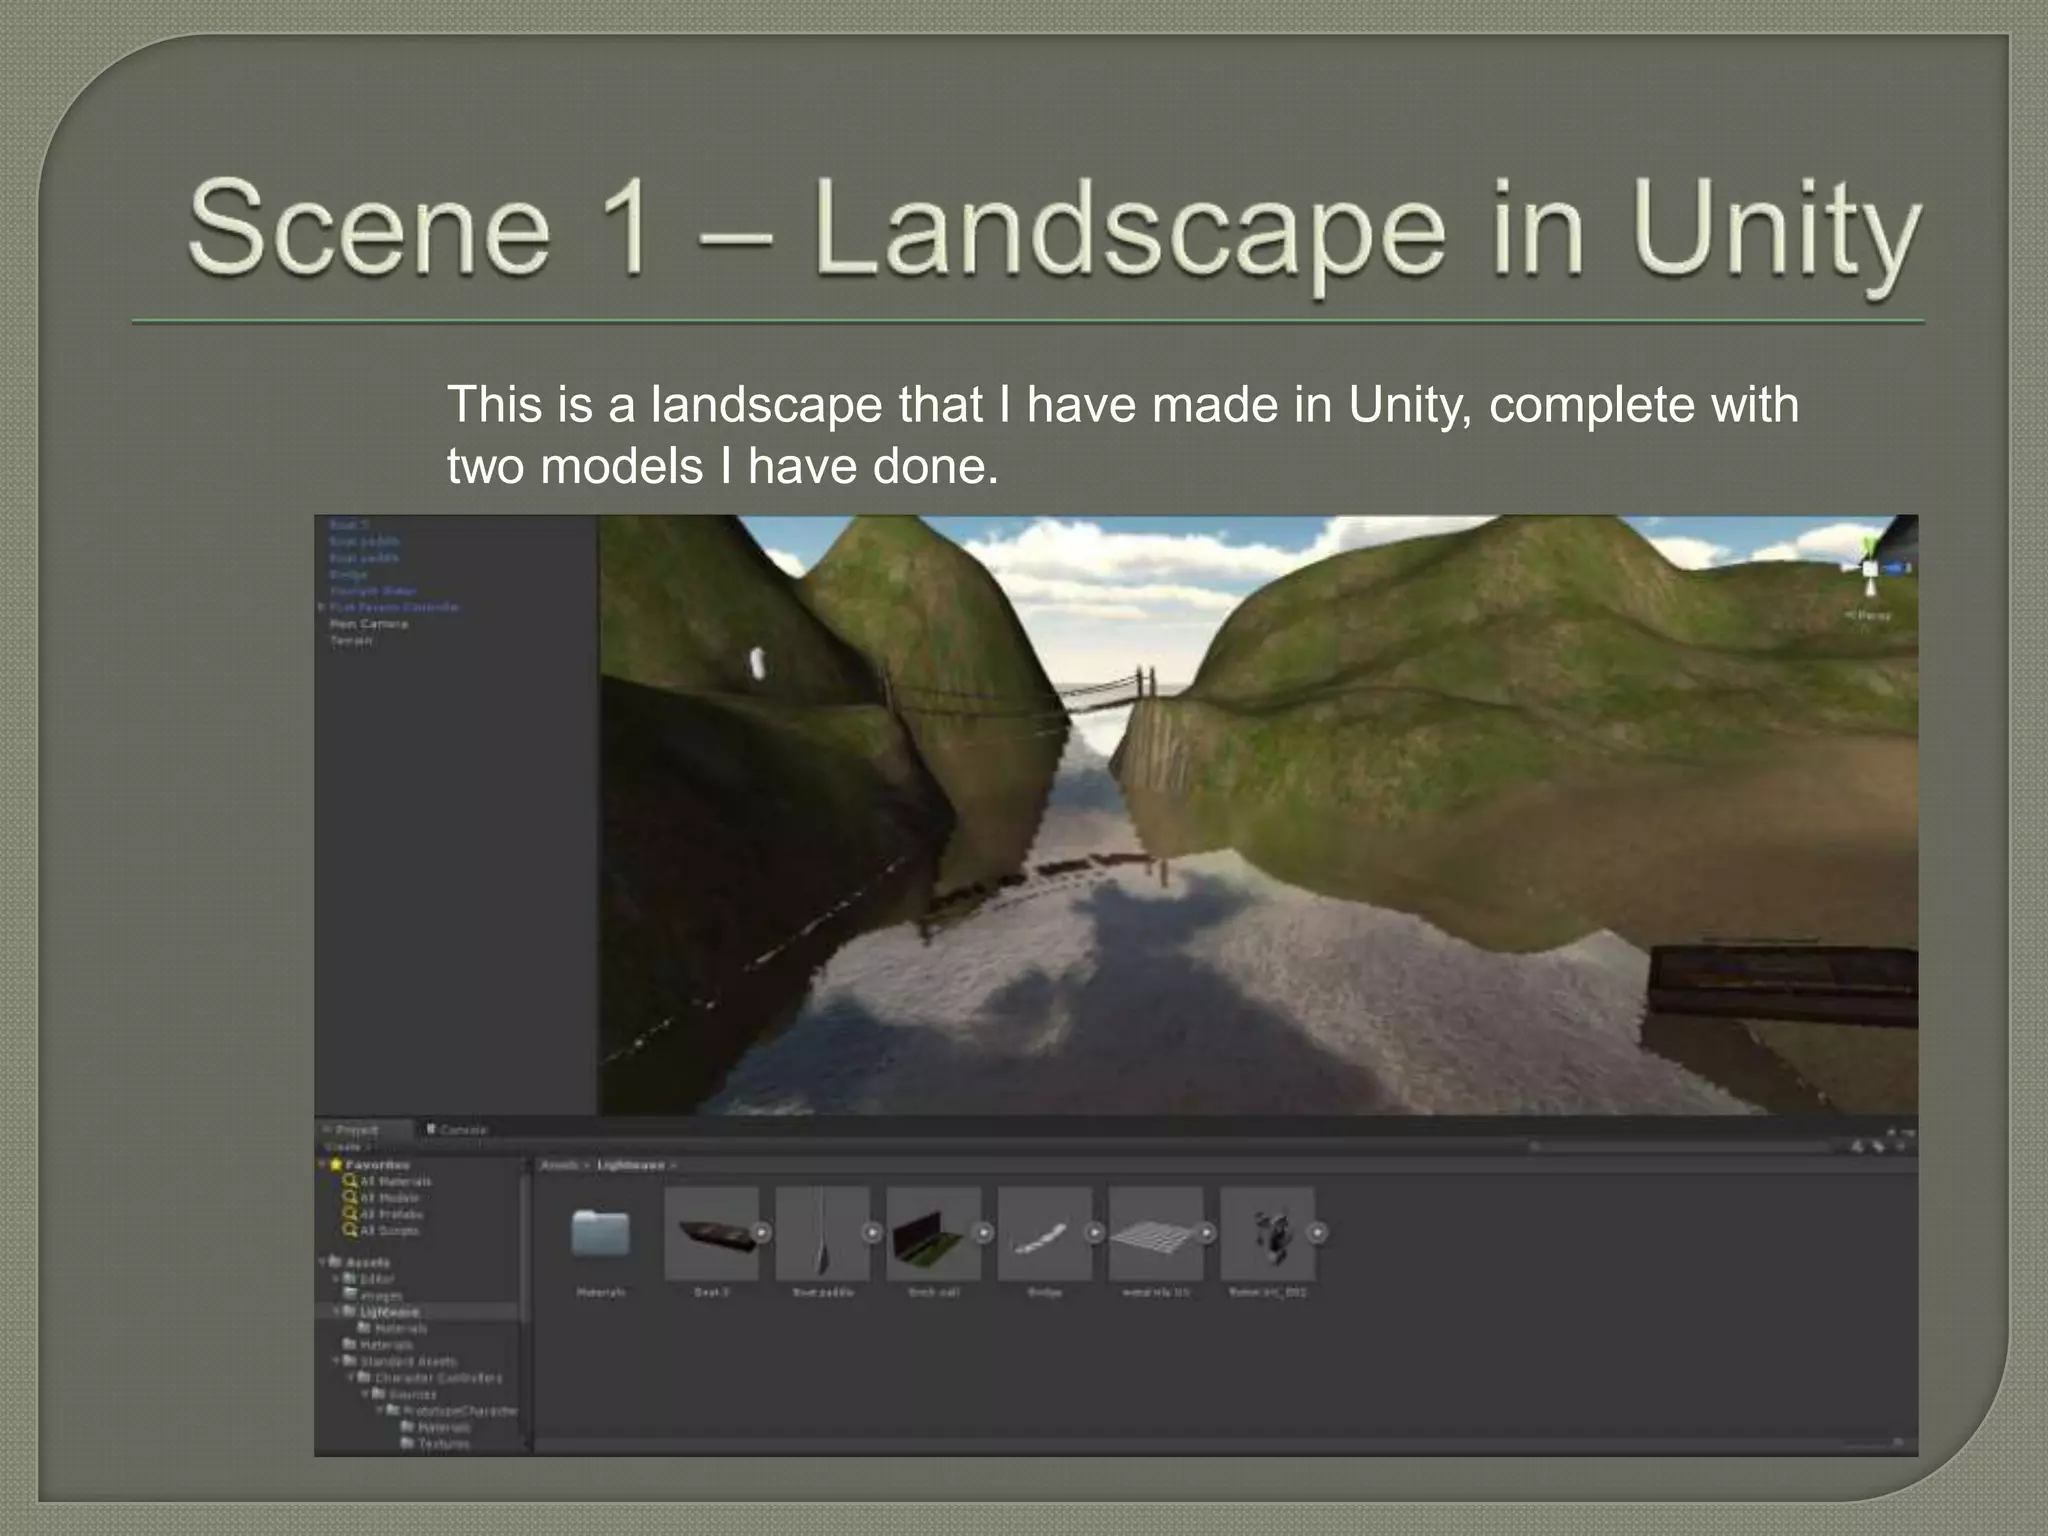The height and width of the screenshot is (1536, 2048).
Task: Select the Boat 3 model asset
Action: coord(711,1233)
